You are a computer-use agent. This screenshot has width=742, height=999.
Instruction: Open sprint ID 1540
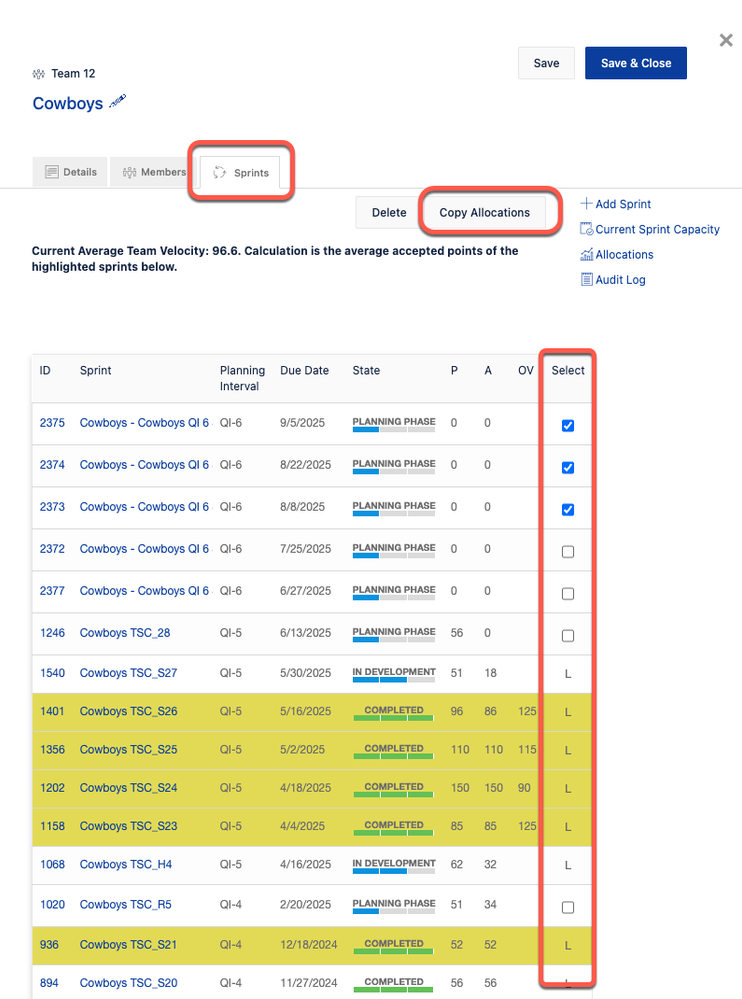pos(52,673)
